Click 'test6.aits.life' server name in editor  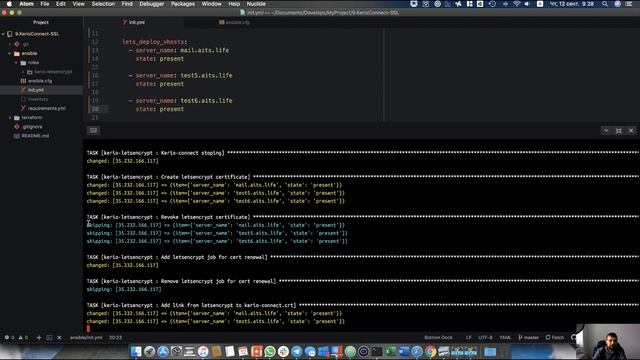[x=206, y=100]
